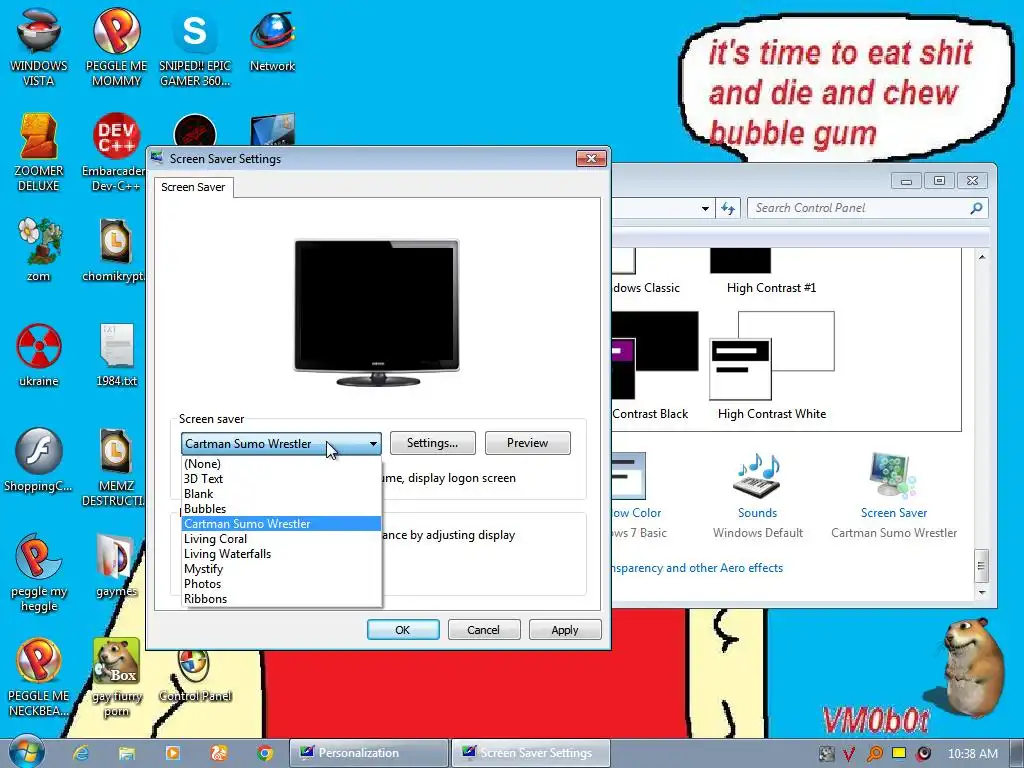Choose Mystify from the screen saver list
Image resolution: width=1024 pixels, height=768 pixels.
coord(281,569)
